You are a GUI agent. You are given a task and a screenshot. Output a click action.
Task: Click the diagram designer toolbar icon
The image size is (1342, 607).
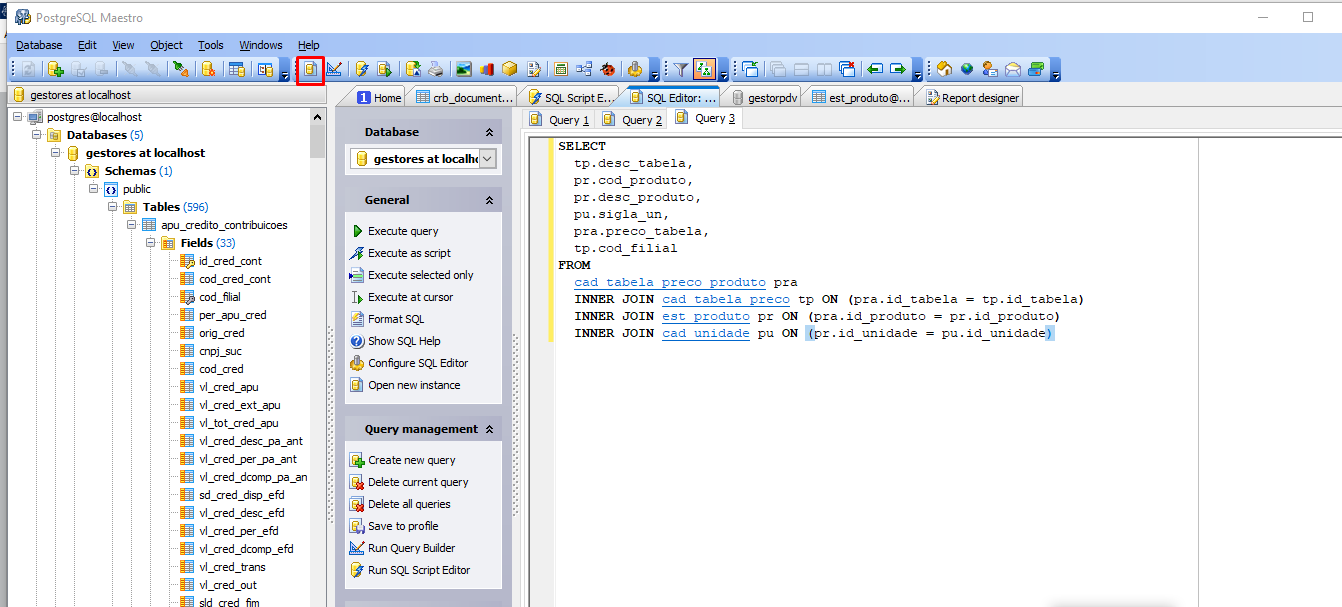coord(584,69)
